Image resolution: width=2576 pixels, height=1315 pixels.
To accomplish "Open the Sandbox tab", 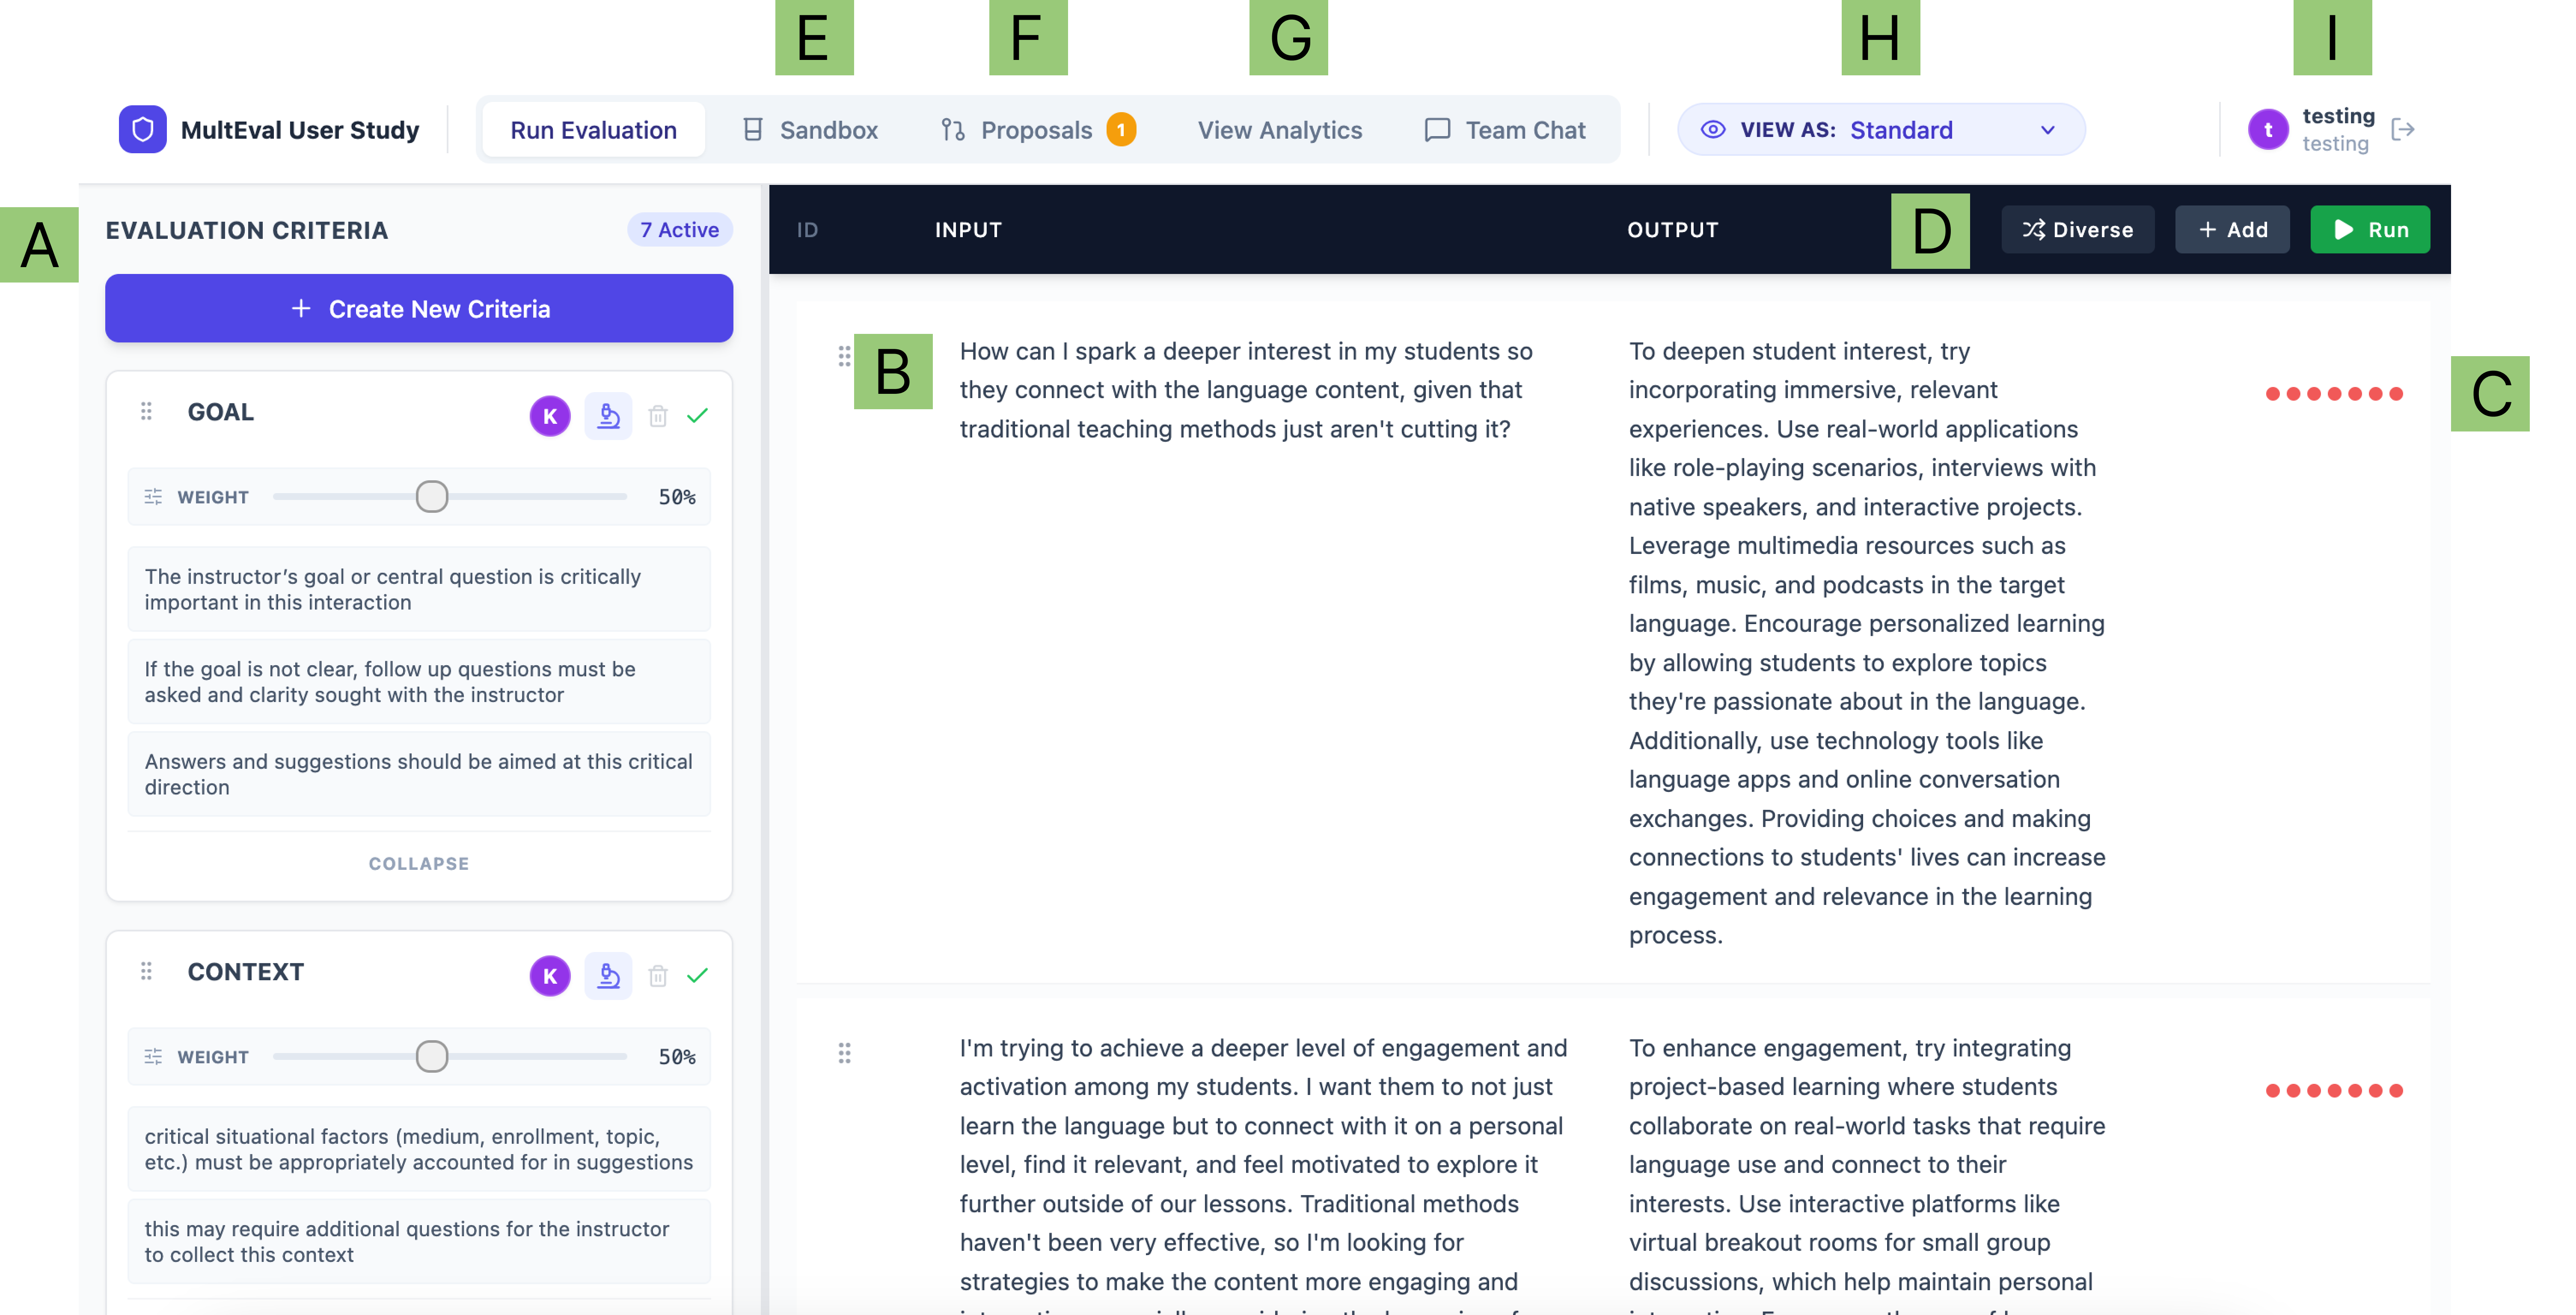I will (810, 130).
